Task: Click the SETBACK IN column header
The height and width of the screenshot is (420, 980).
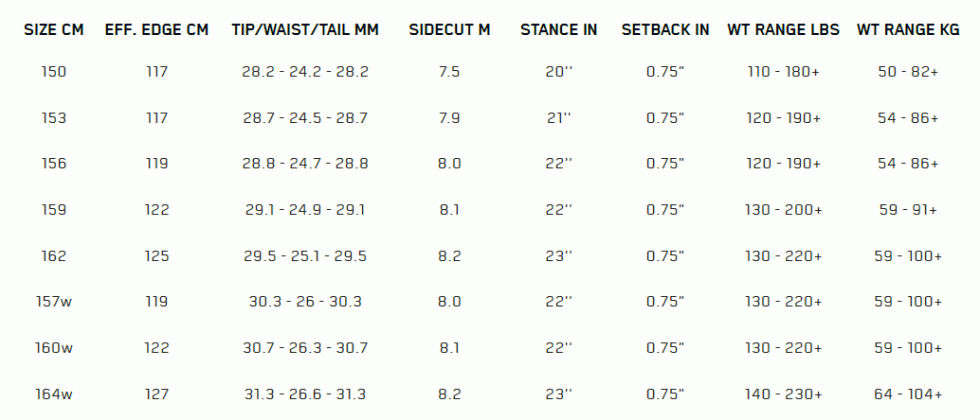Action: (666, 30)
